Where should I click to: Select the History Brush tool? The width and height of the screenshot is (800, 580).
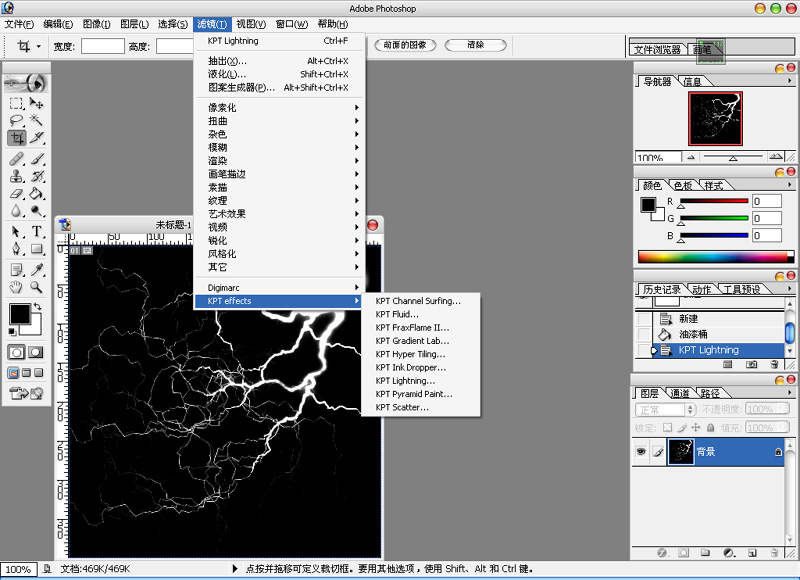point(36,176)
